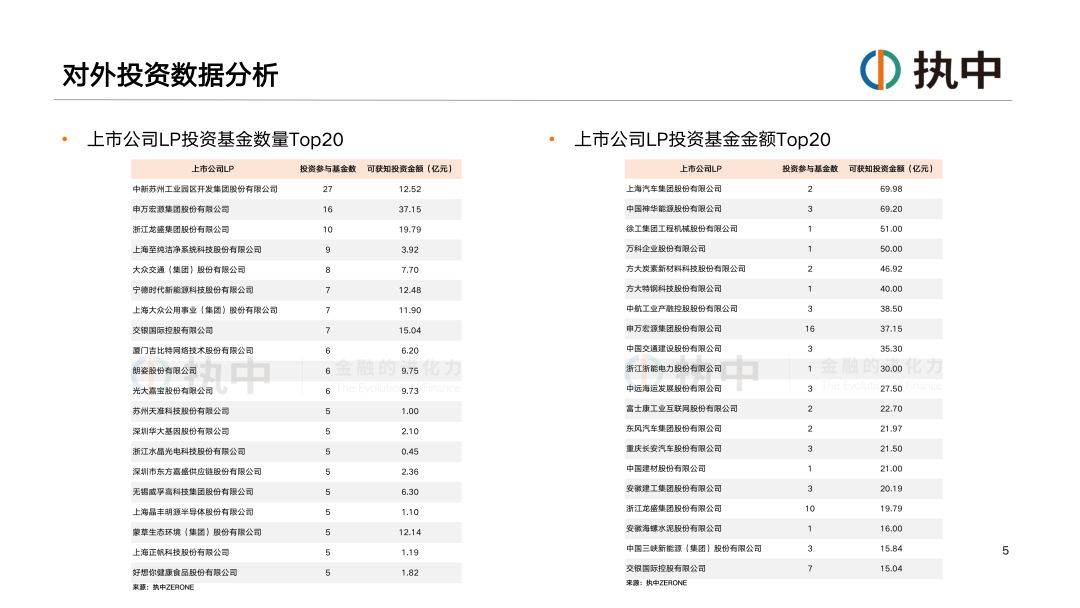Image resolution: width=1080 pixels, height=608 pixels.
Task: Click row 光大嘉宝股份有限公司
Action: pyautogui.click(x=296, y=390)
